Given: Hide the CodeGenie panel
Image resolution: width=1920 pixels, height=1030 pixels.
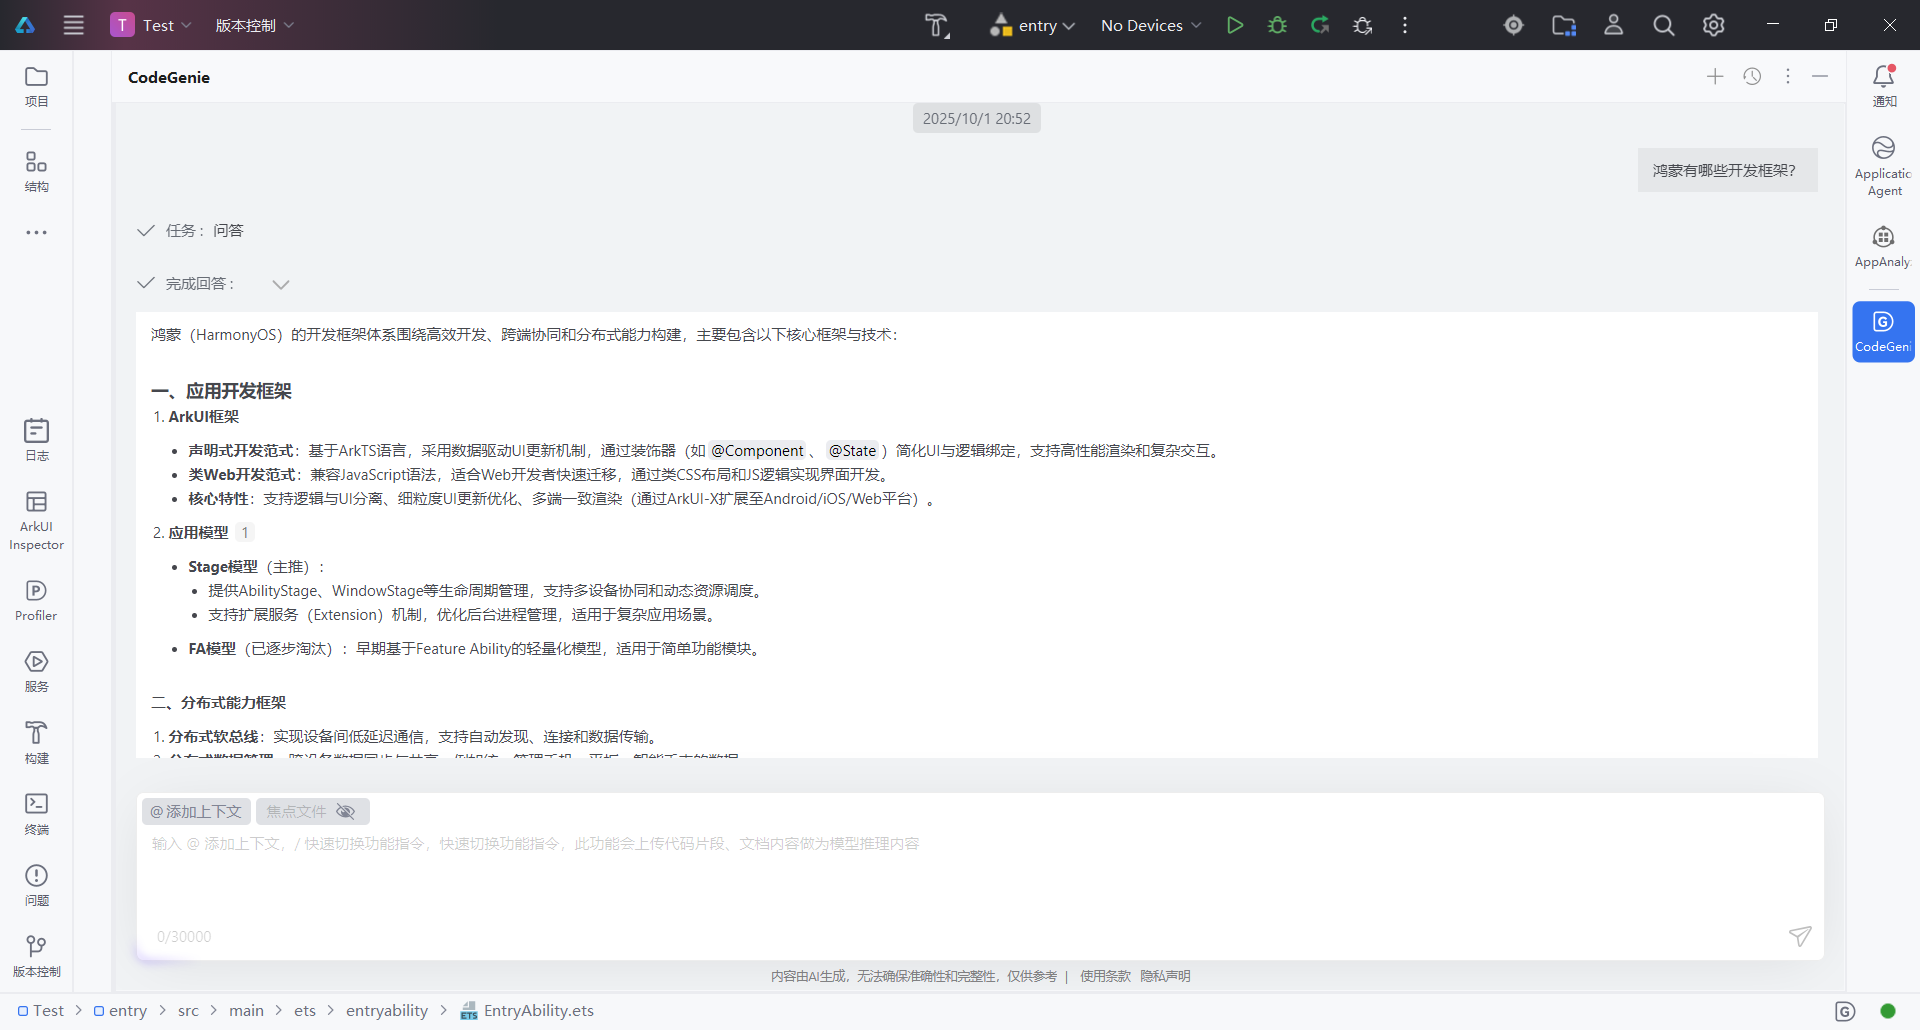Looking at the screenshot, I should pyautogui.click(x=1820, y=77).
